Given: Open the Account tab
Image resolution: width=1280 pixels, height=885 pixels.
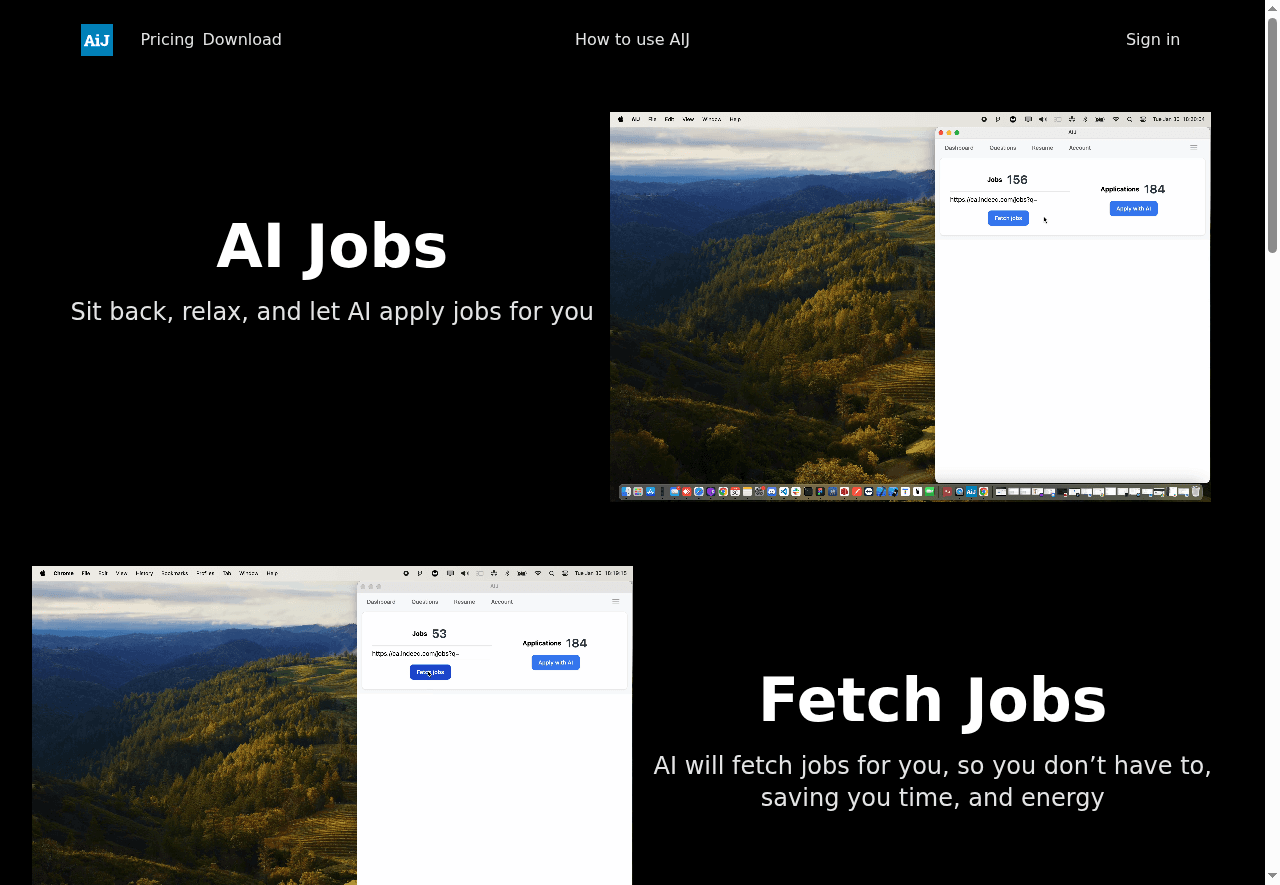Looking at the screenshot, I should pyautogui.click(x=1080, y=147).
